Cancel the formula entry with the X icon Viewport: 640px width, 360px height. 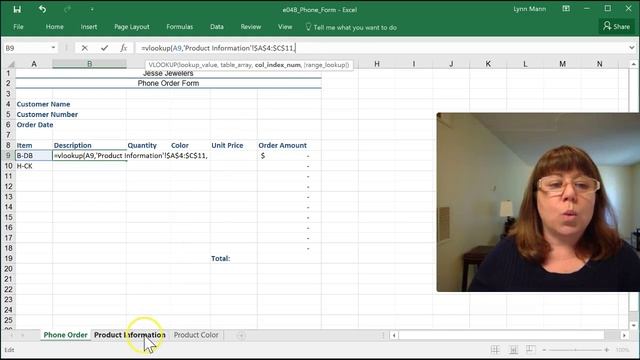[x=84, y=48]
